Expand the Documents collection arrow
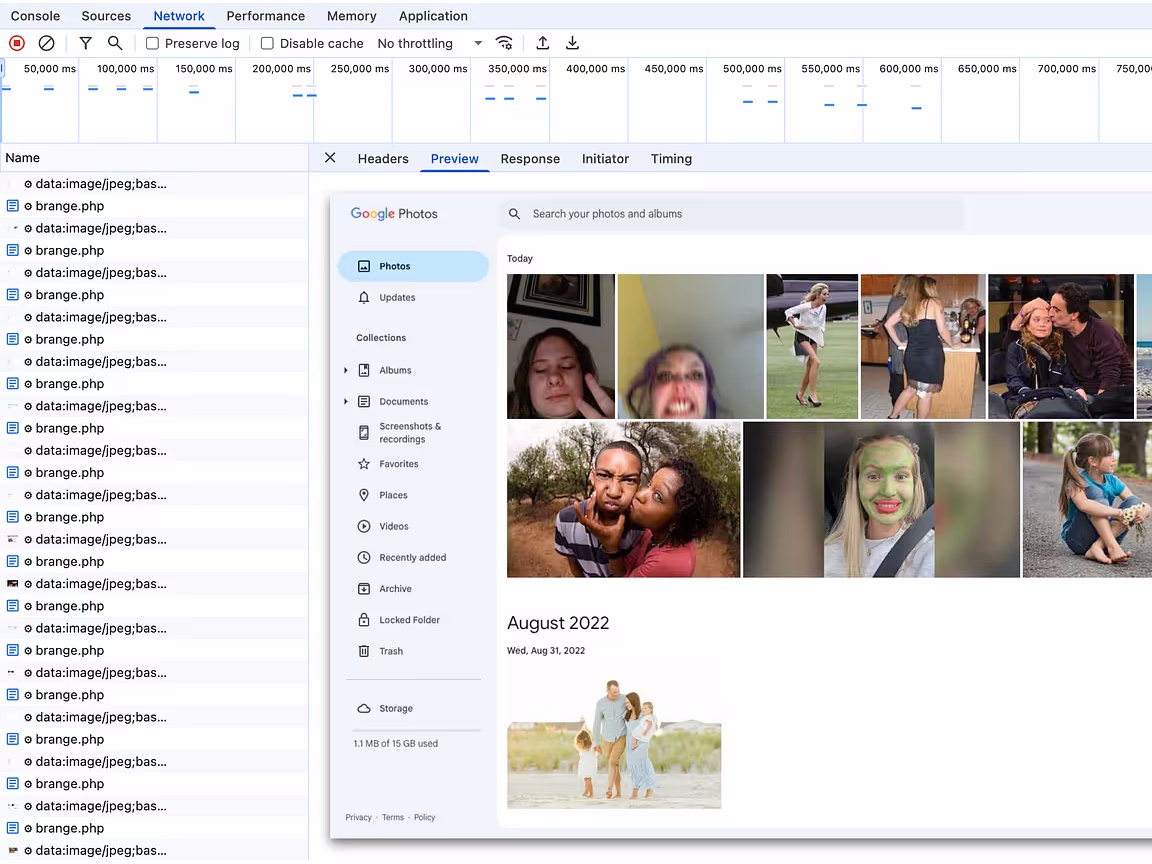Screen dimensions: 1152x864 coord(346,401)
